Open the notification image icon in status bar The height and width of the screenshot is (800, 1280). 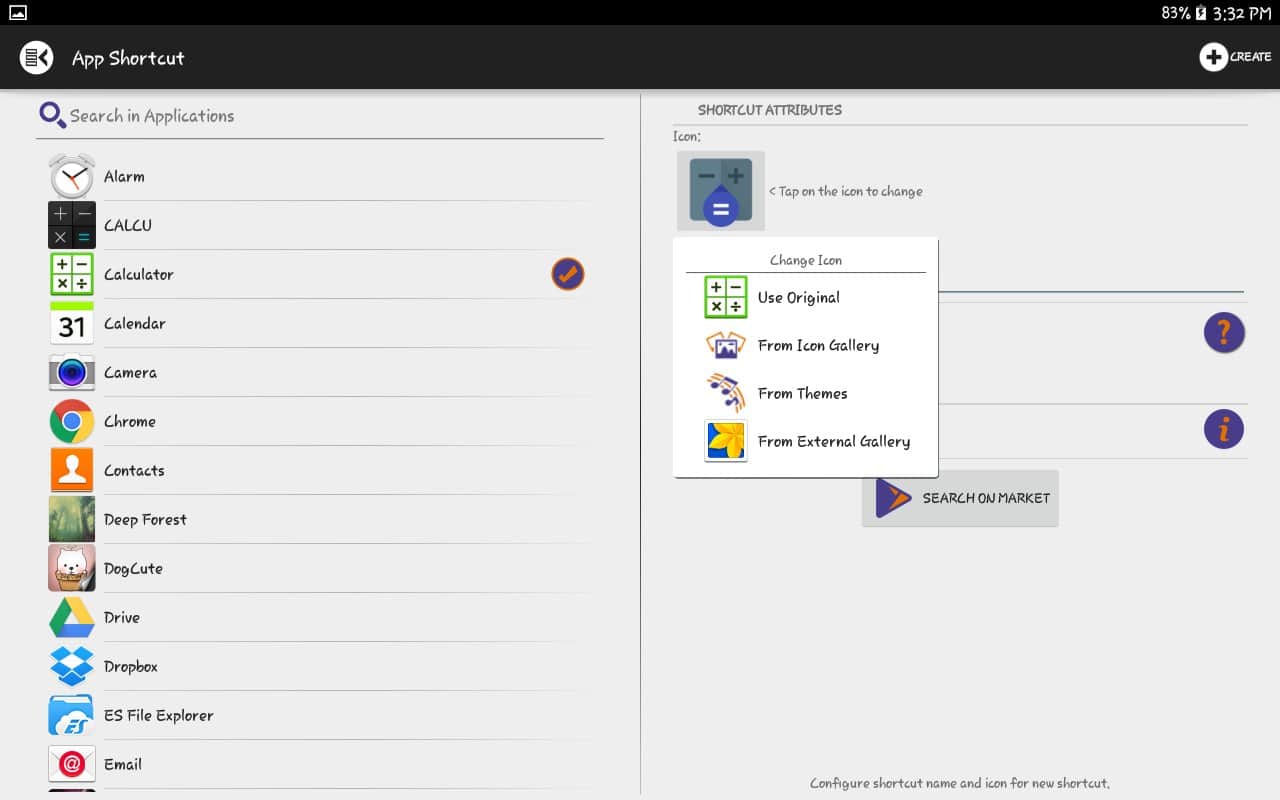(17, 13)
